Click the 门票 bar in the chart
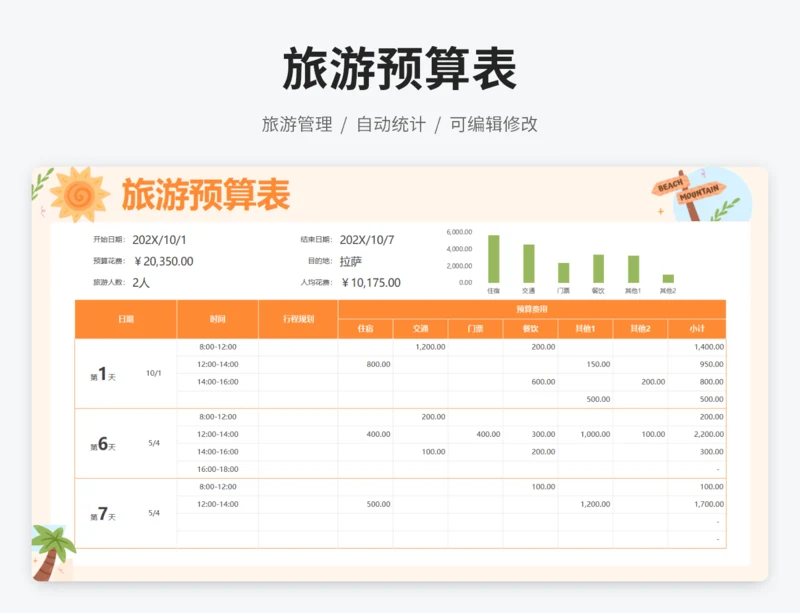800x613 pixels. click(x=563, y=273)
